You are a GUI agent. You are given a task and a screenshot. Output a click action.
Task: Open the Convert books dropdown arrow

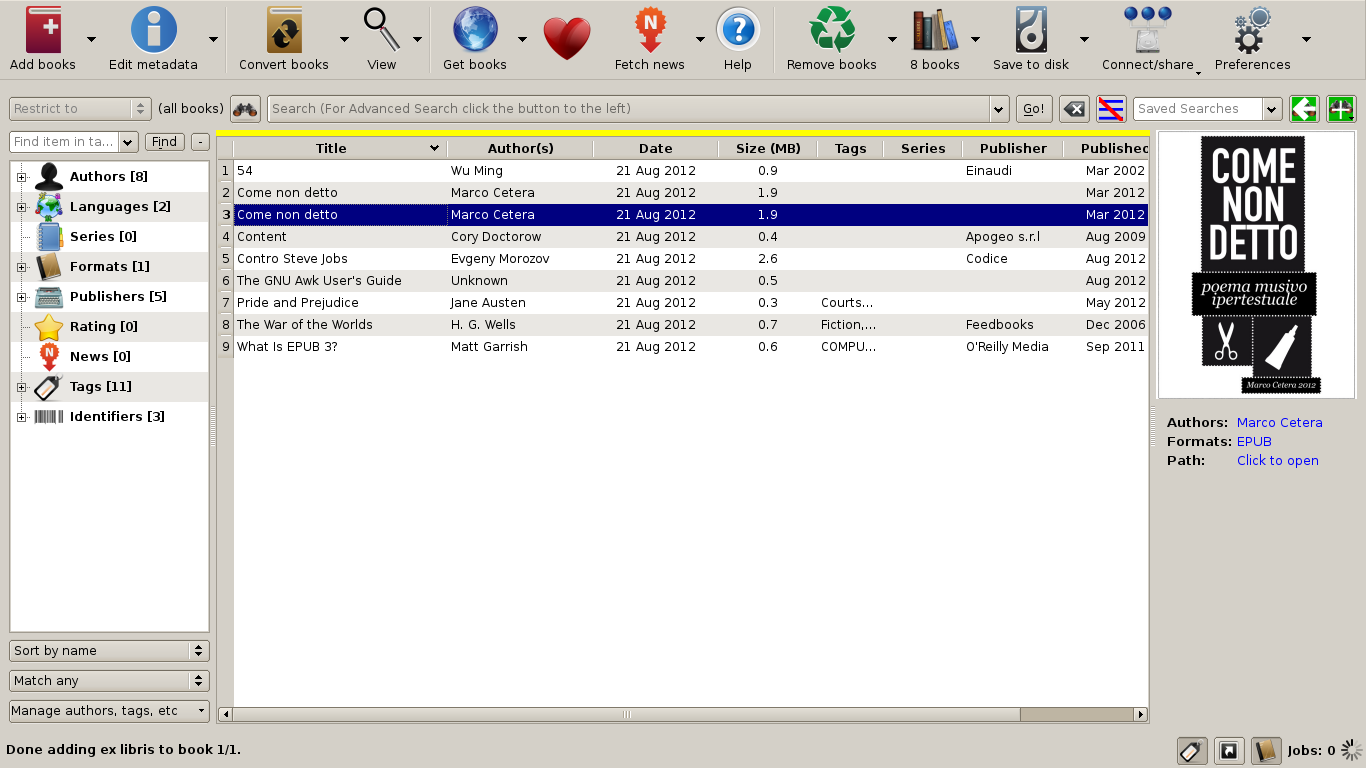coord(344,39)
